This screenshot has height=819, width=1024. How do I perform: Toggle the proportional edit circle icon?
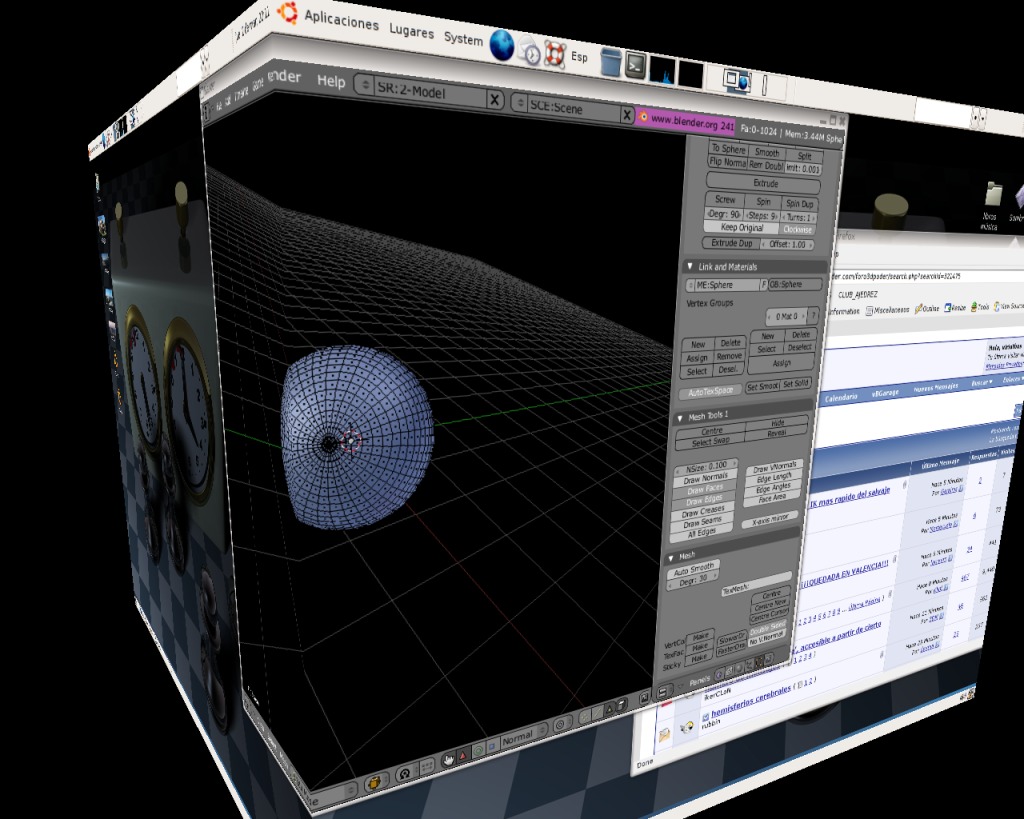coord(560,724)
